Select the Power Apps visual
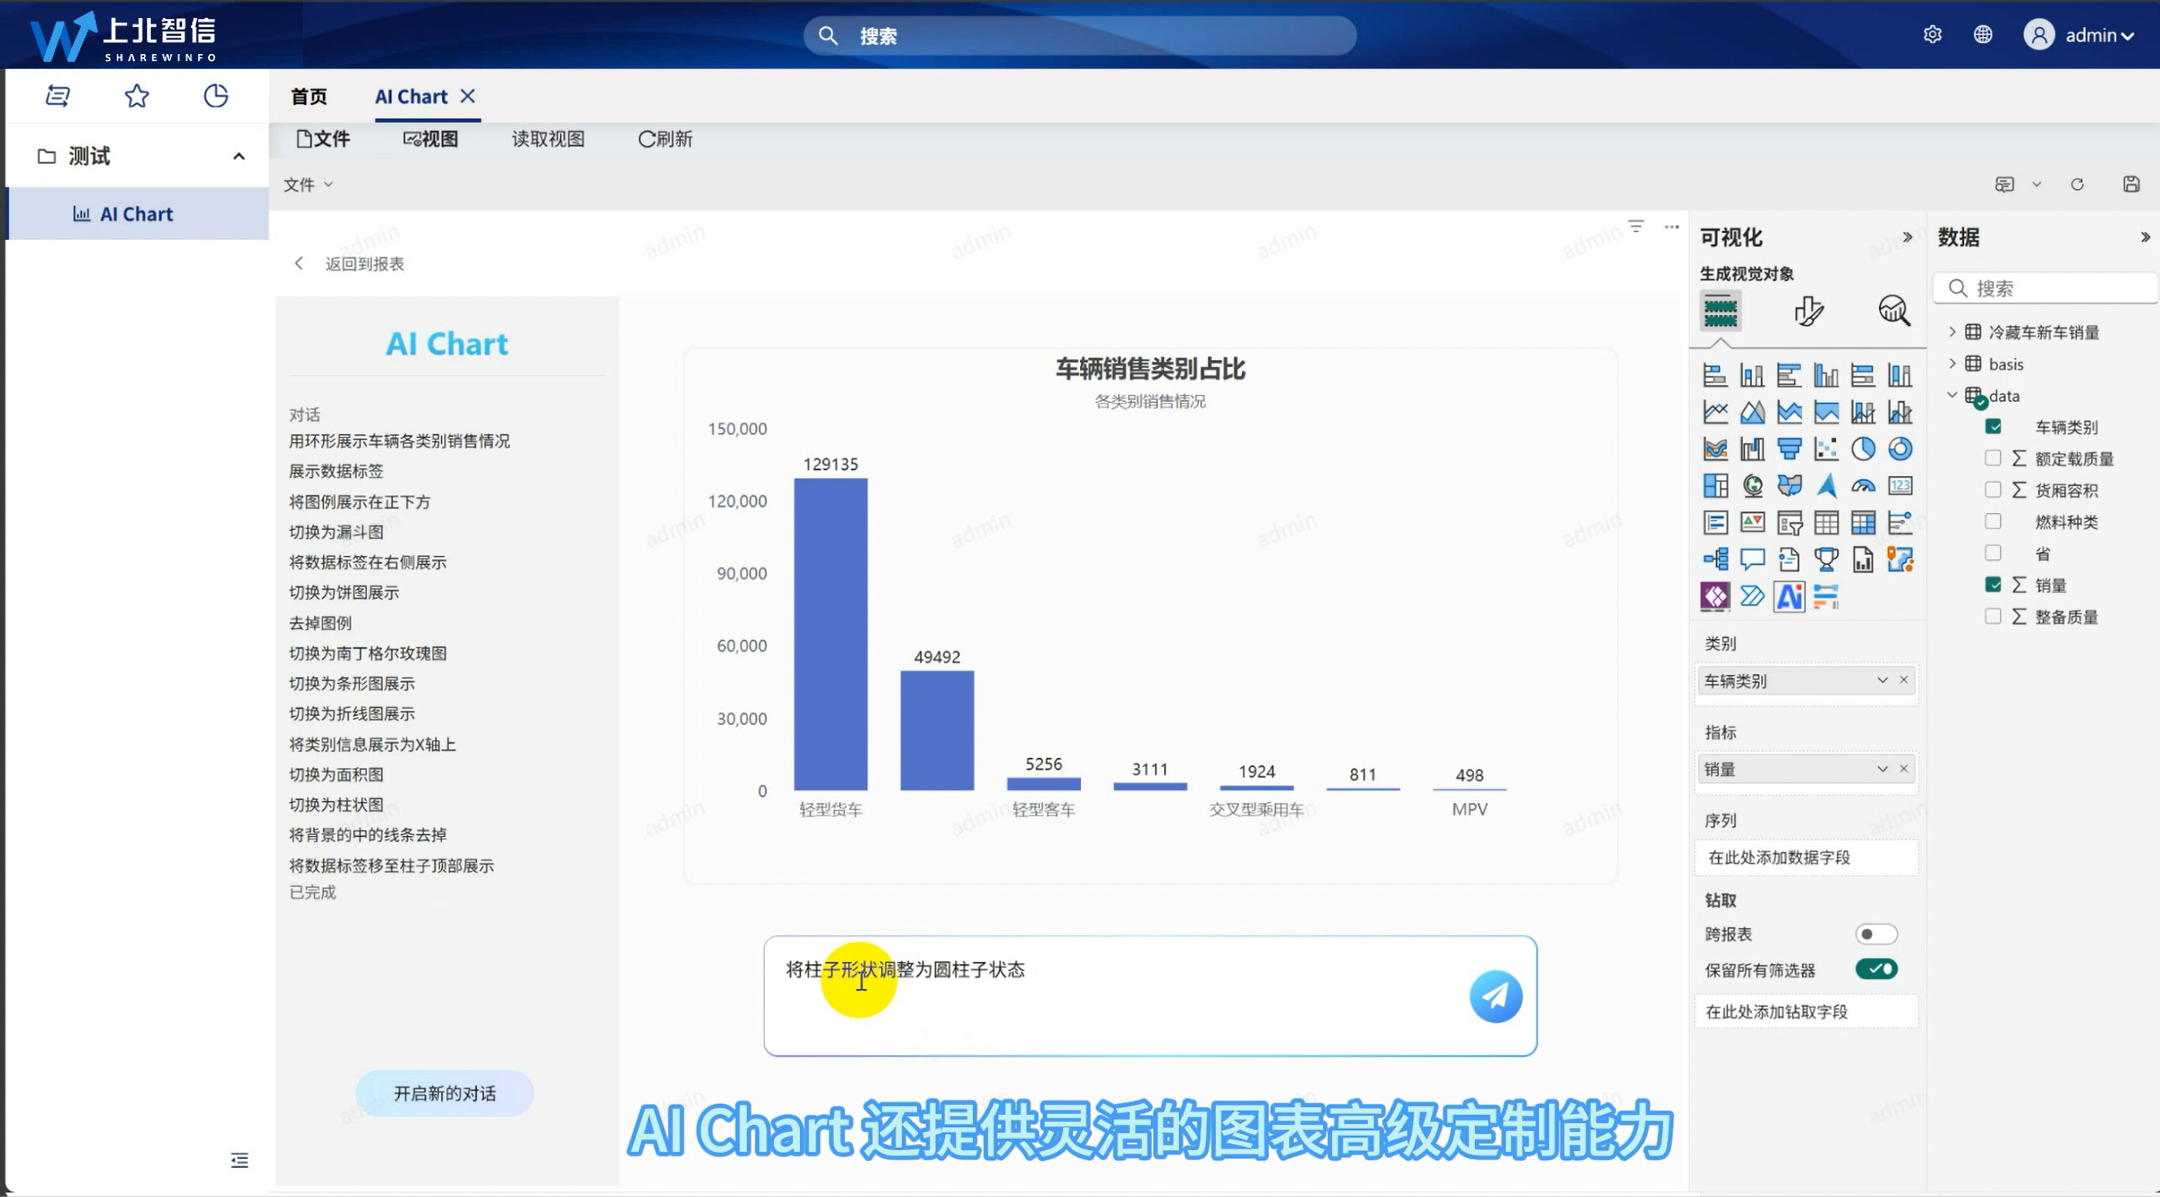The image size is (2160, 1197). [1715, 597]
